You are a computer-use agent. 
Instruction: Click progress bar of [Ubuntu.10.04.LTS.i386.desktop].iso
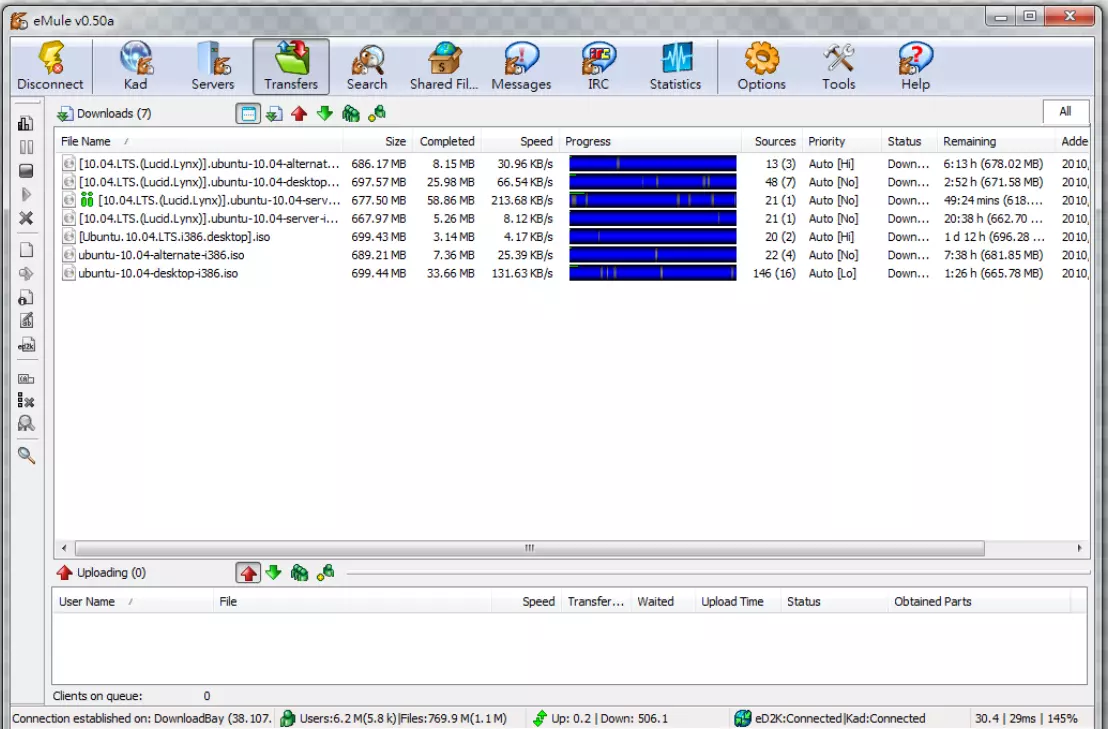click(652, 237)
